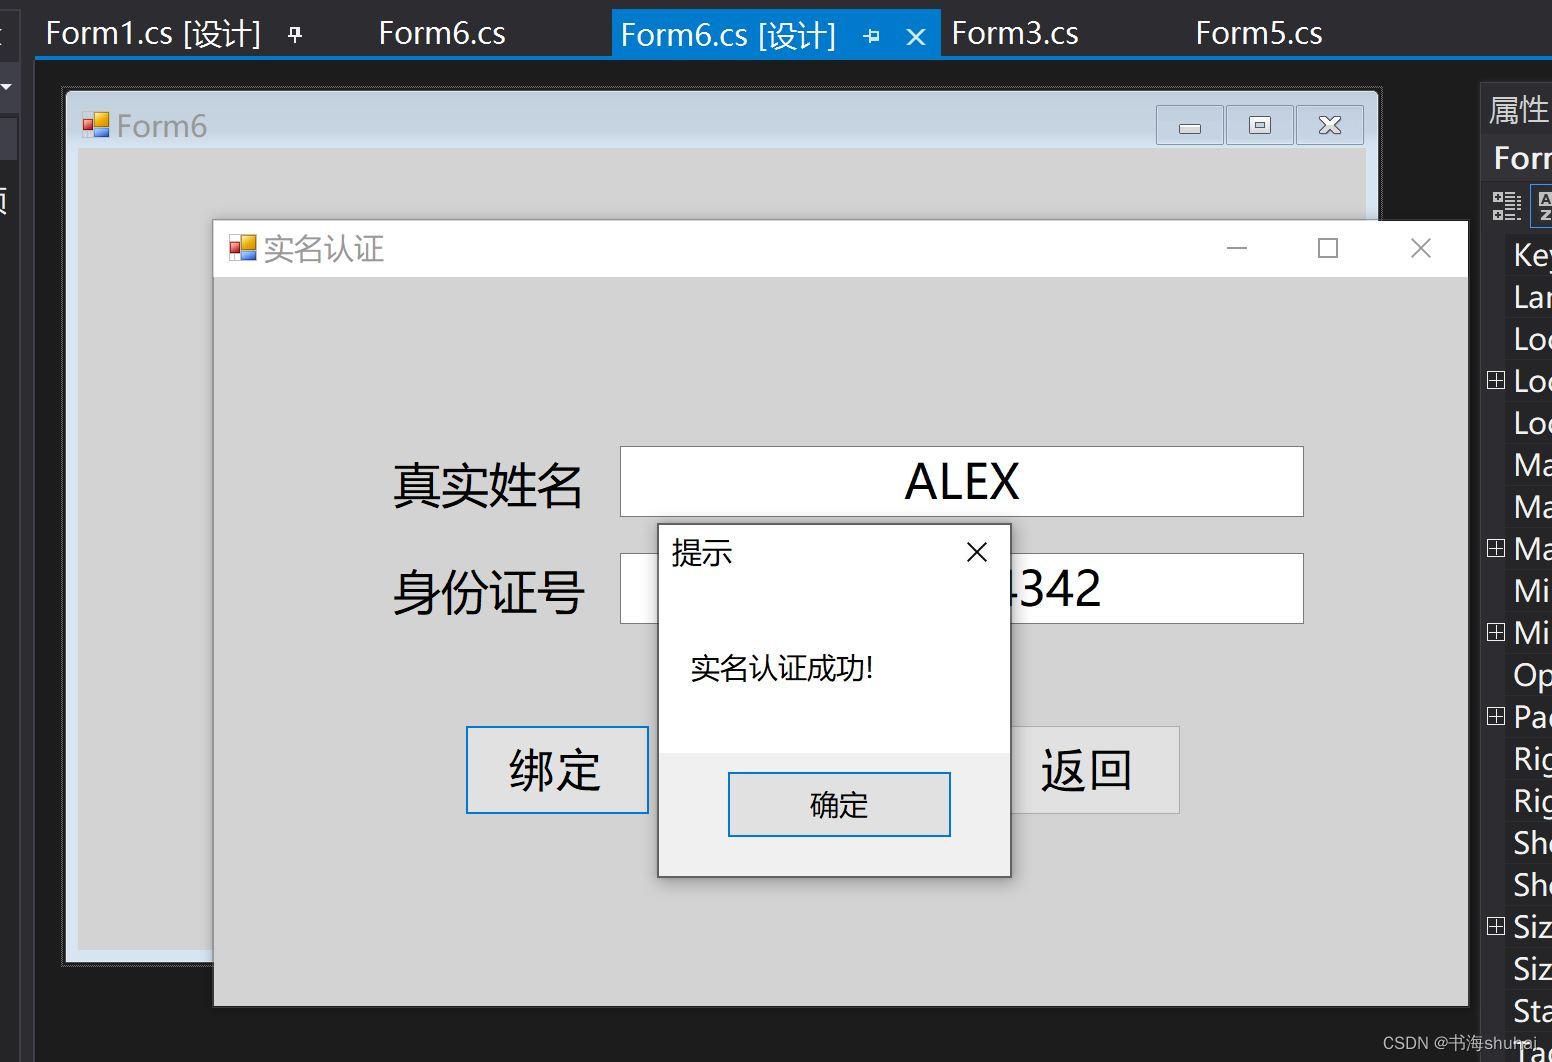Click the Form6 designer minimize button
This screenshot has width=1552, height=1062.
tap(1190, 126)
